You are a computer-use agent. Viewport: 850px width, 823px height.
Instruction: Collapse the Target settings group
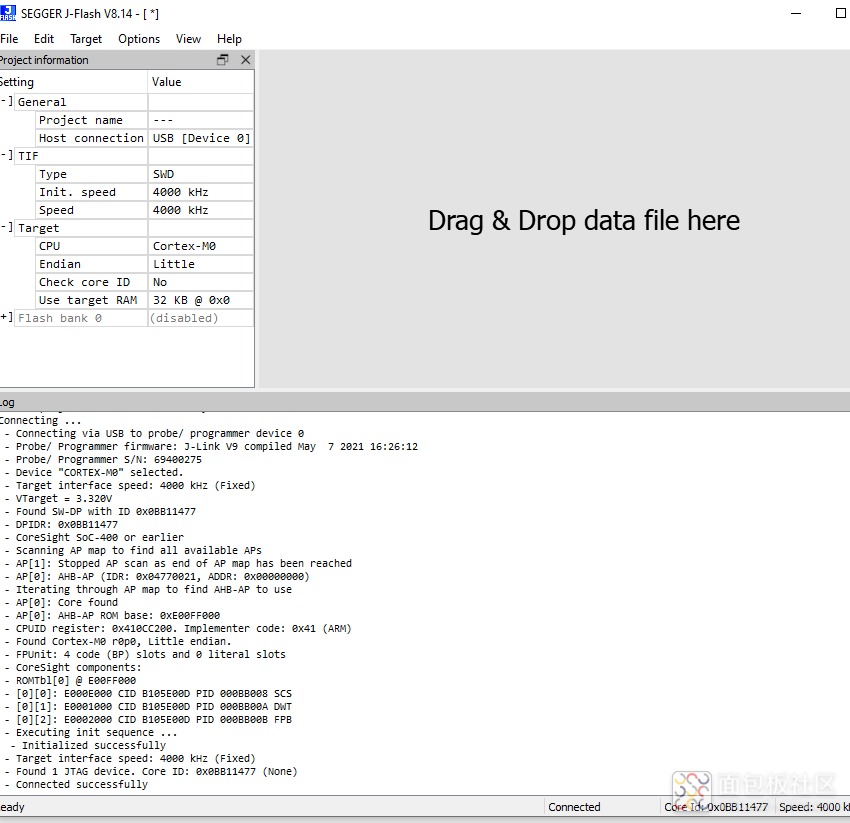[x=6, y=228]
